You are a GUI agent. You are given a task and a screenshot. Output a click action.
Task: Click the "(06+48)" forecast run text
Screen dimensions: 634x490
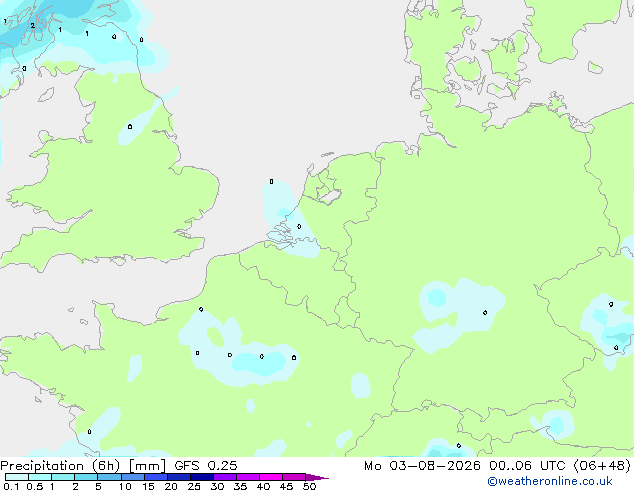pos(602,466)
